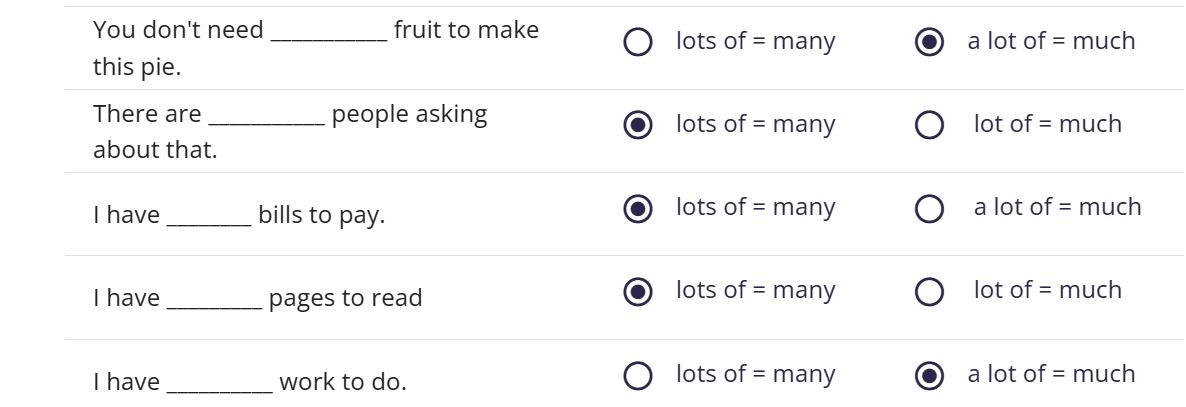This screenshot has height=407, width=1186.
Task: Click 'lot of = much' label in pages row
Action: (1048, 290)
